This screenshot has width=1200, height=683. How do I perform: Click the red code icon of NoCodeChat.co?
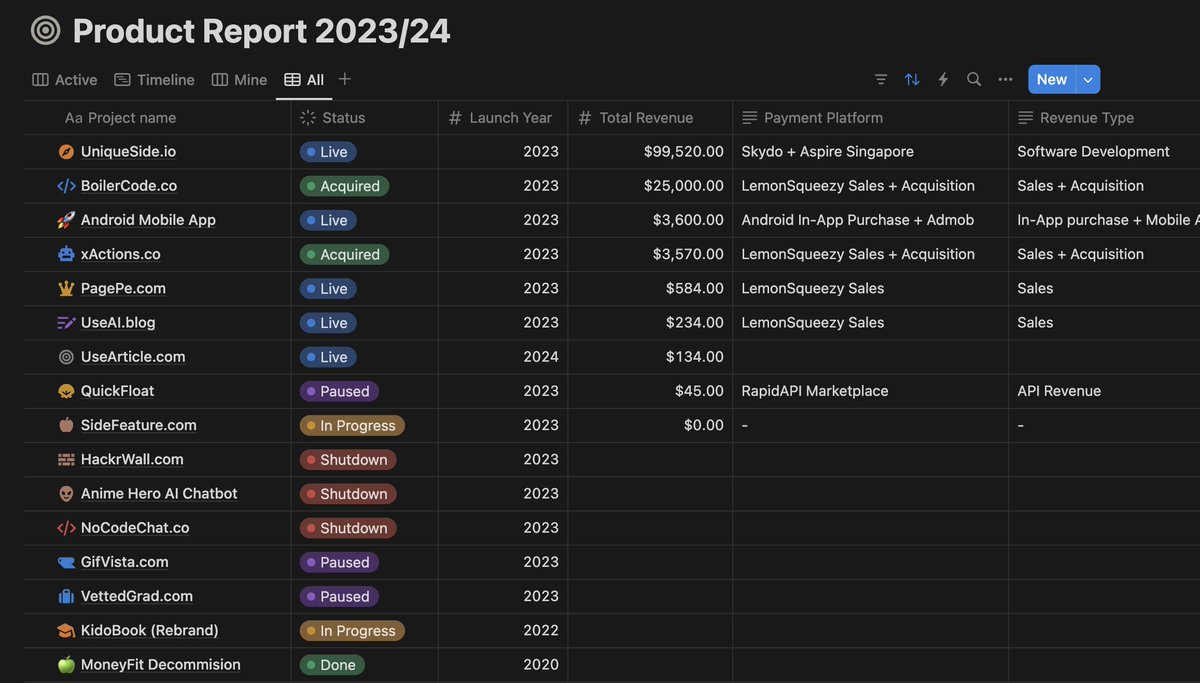[x=66, y=528]
